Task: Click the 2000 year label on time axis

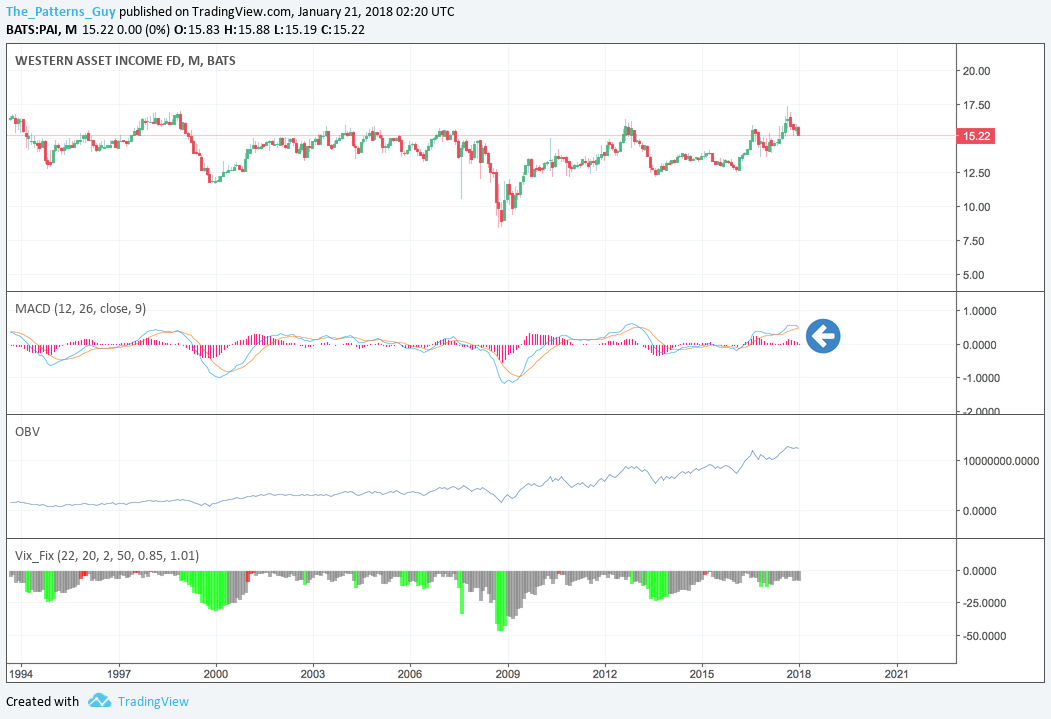Action: tap(216, 674)
